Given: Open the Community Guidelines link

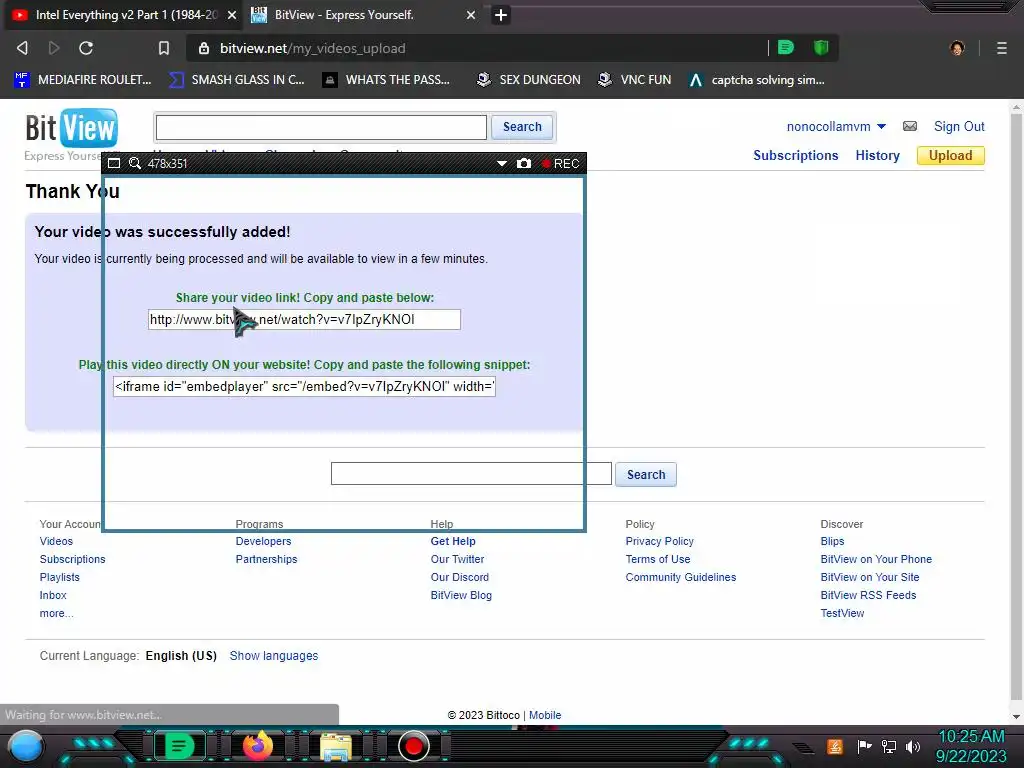Looking at the screenshot, I should point(680,577).
